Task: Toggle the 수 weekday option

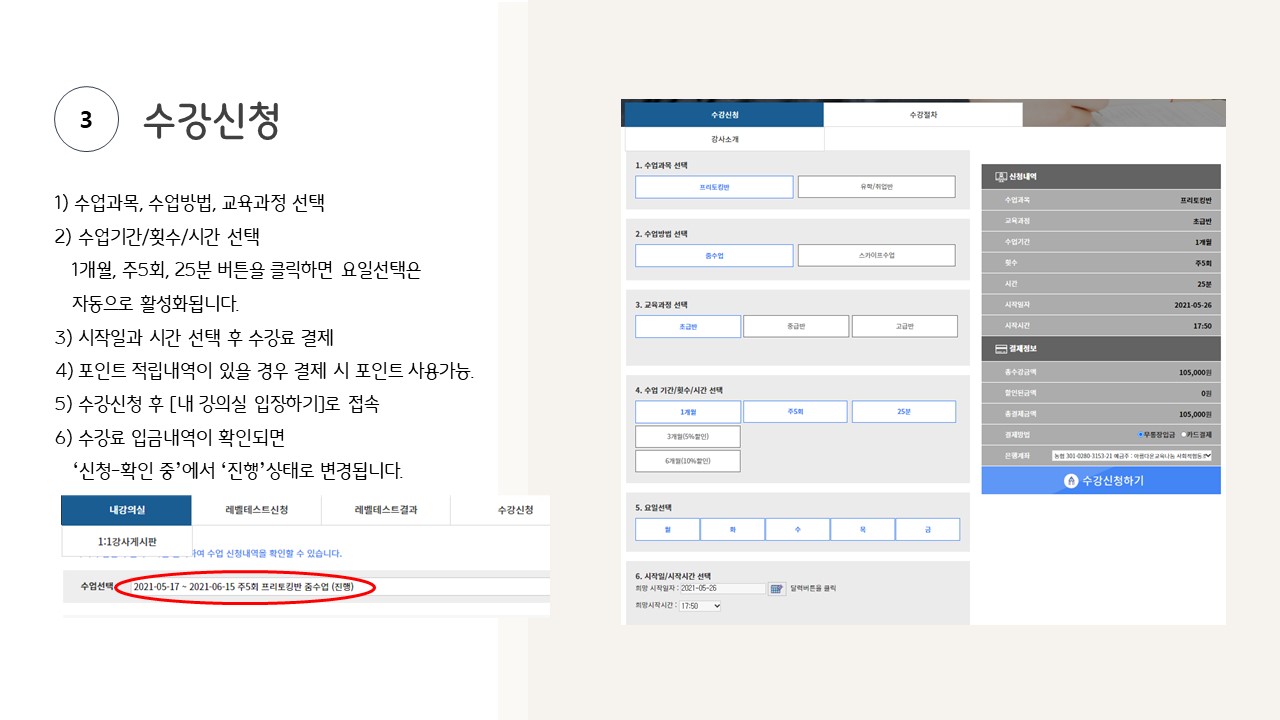Action: click(x=797, y=529)
